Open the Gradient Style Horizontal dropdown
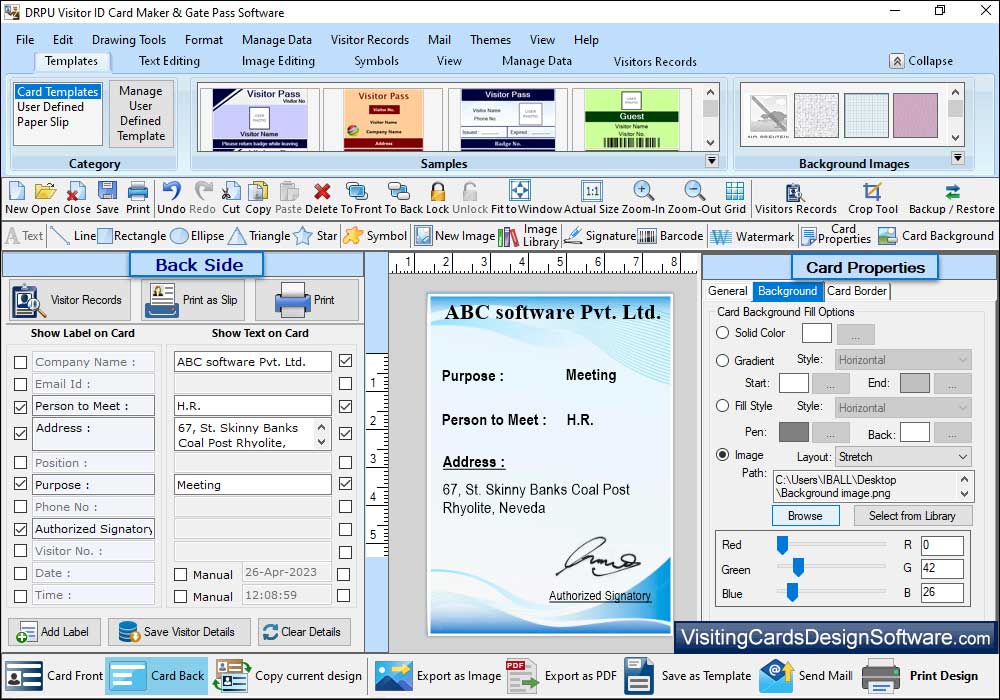This screenshot has height=700, width=1000. pos(903,360)
